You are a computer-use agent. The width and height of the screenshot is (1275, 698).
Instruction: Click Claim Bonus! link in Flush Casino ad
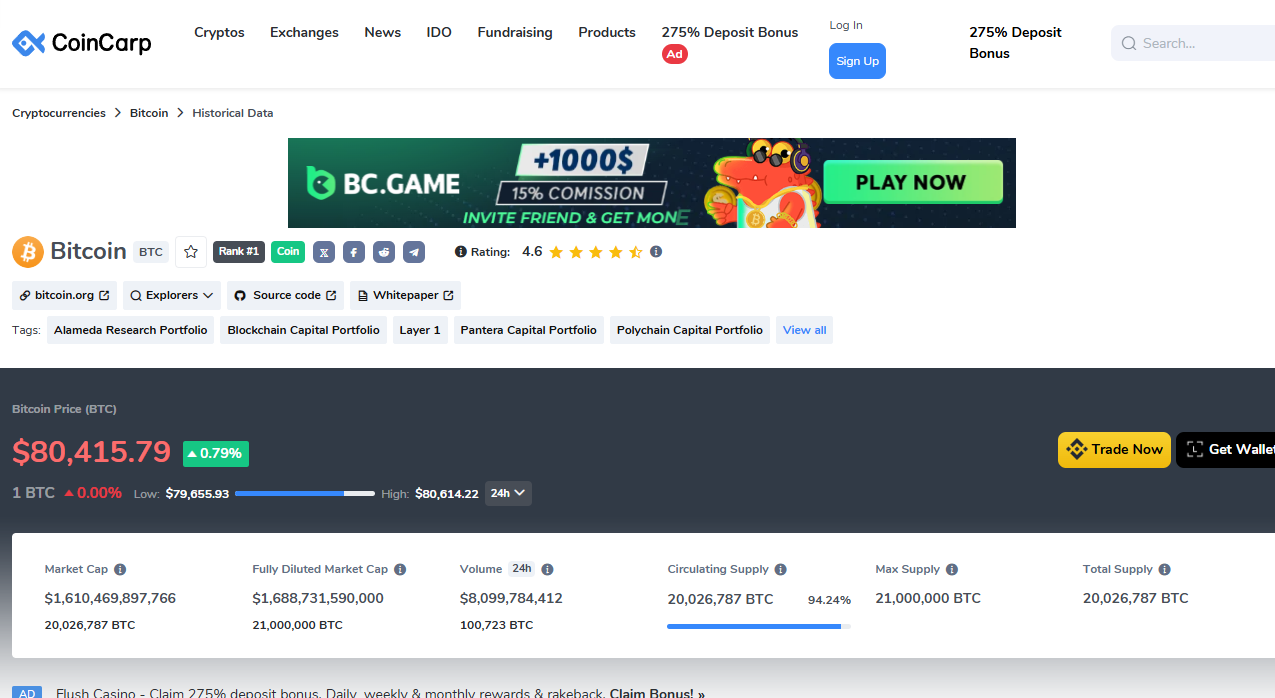657,692
